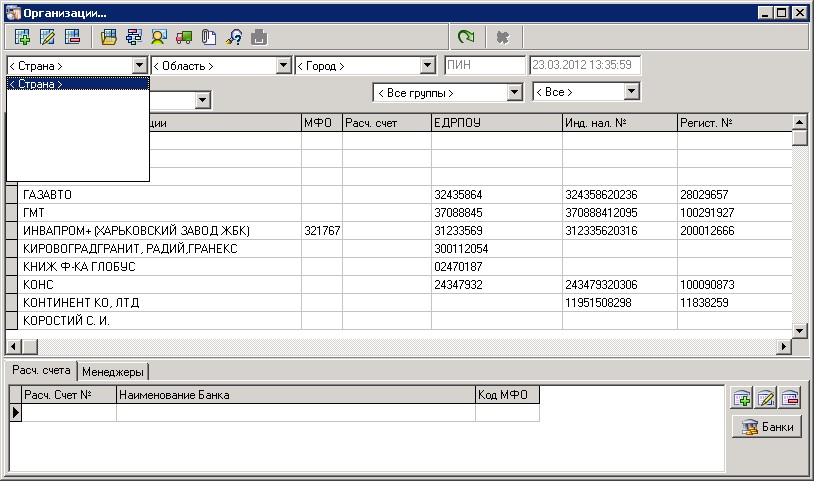Add a new bank account record
This screenshot has height=481, width=814.
(742, 398)
